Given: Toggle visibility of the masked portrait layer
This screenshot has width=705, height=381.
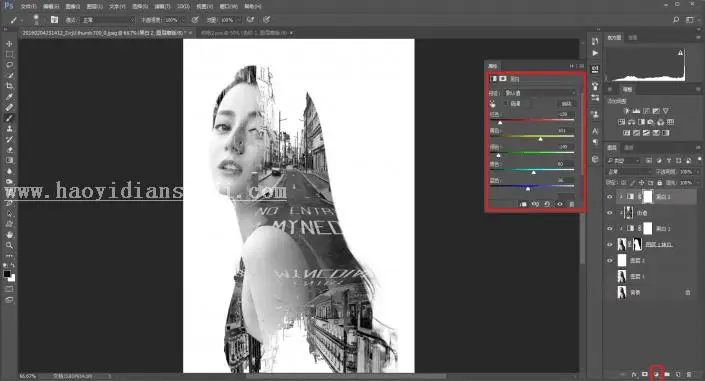Looking at the screenshot, I should click(x=610, y=244).
